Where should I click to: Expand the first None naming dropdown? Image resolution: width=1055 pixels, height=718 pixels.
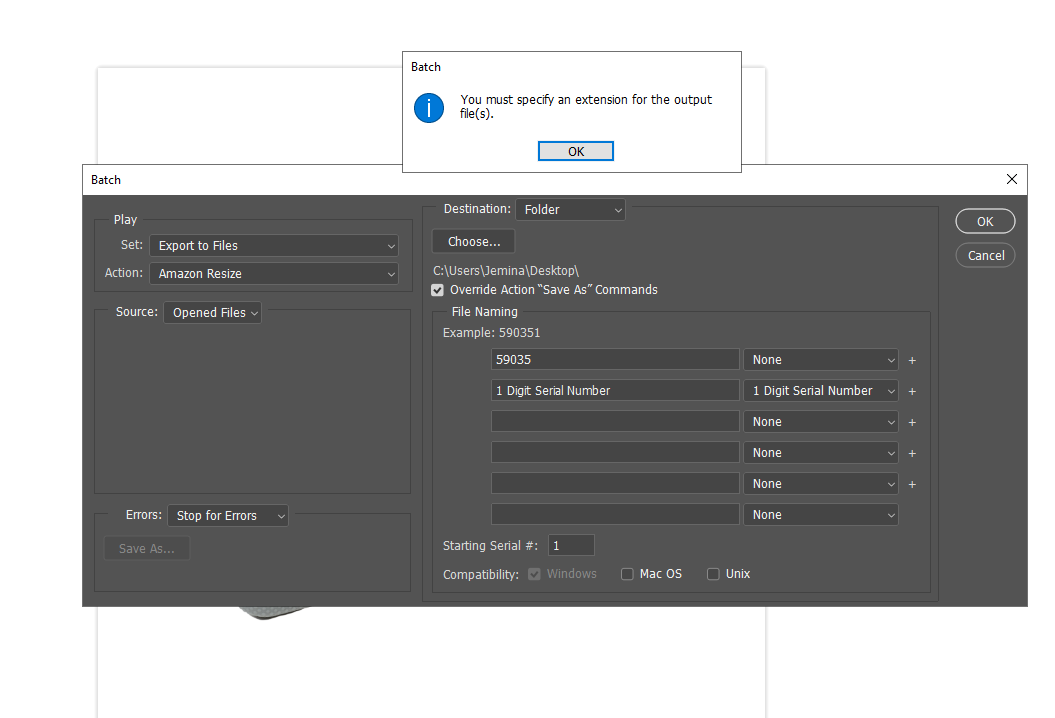pyautogui.click(x=820, y=359)
